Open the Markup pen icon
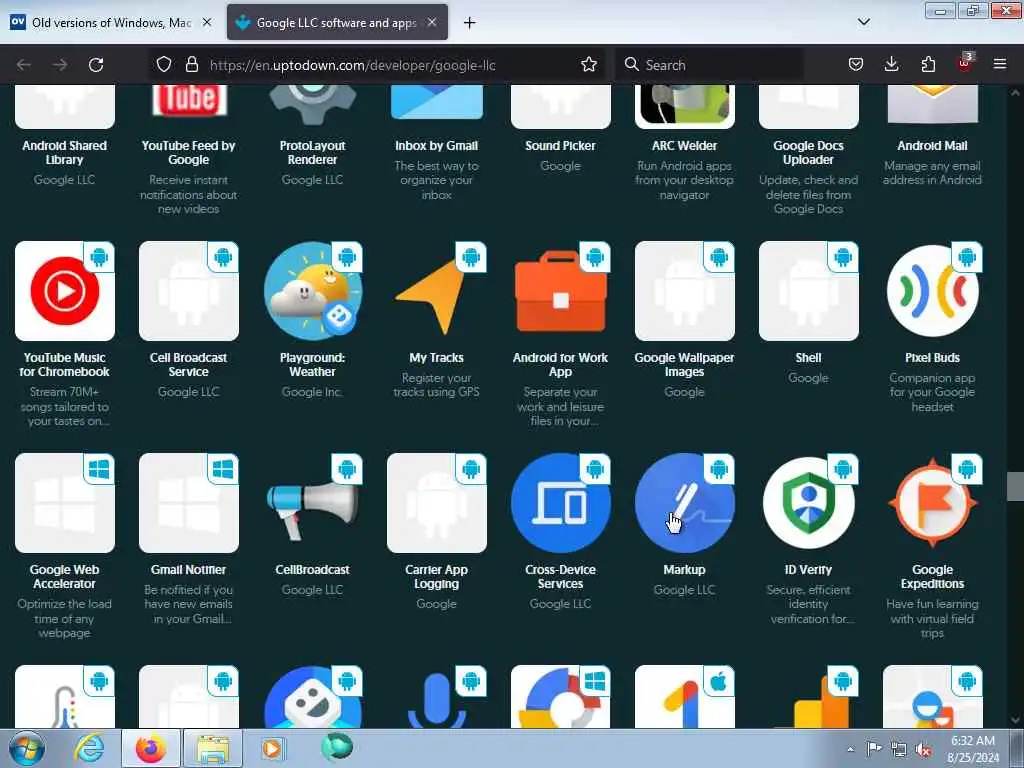Image resolution: width=1024 pixels, height=768 pixels. [x=684, y=503]
